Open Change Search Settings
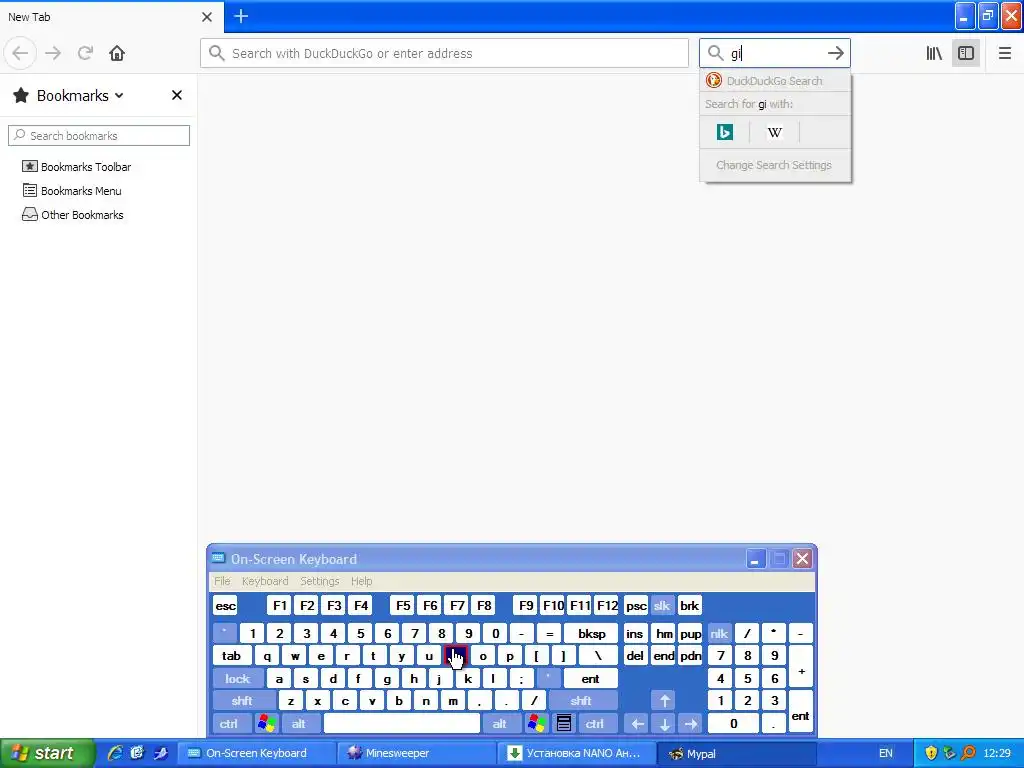This screenshot has width=1024, height=768. tap(774, 165)
